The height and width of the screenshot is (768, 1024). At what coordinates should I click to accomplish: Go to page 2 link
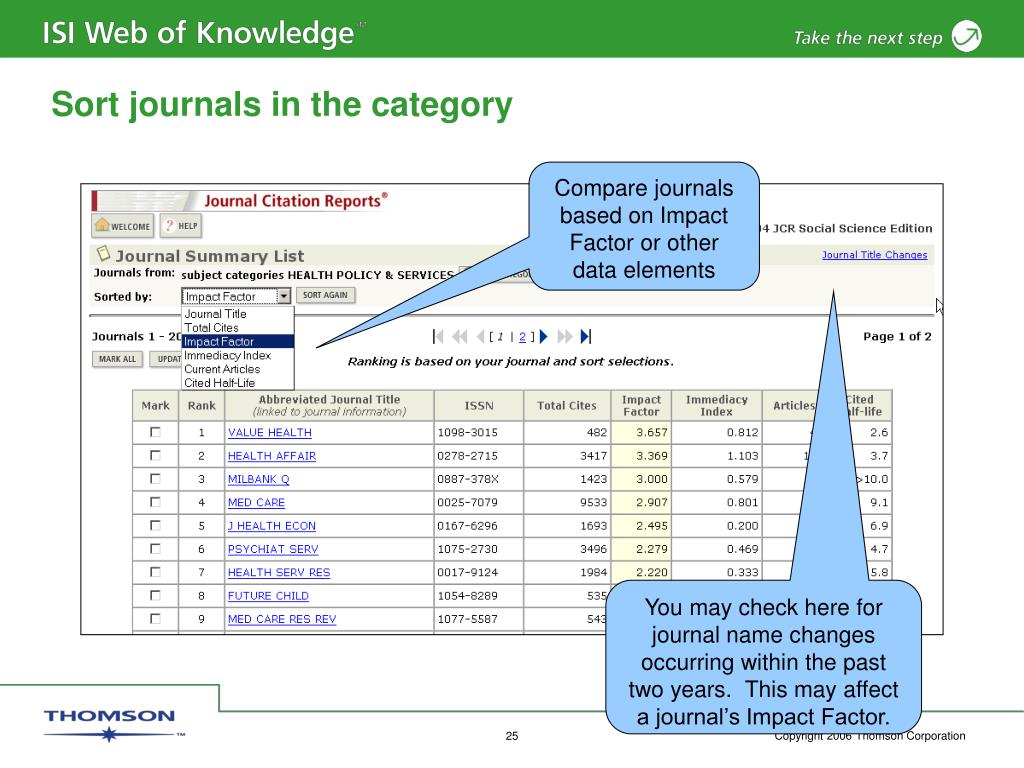522,337
